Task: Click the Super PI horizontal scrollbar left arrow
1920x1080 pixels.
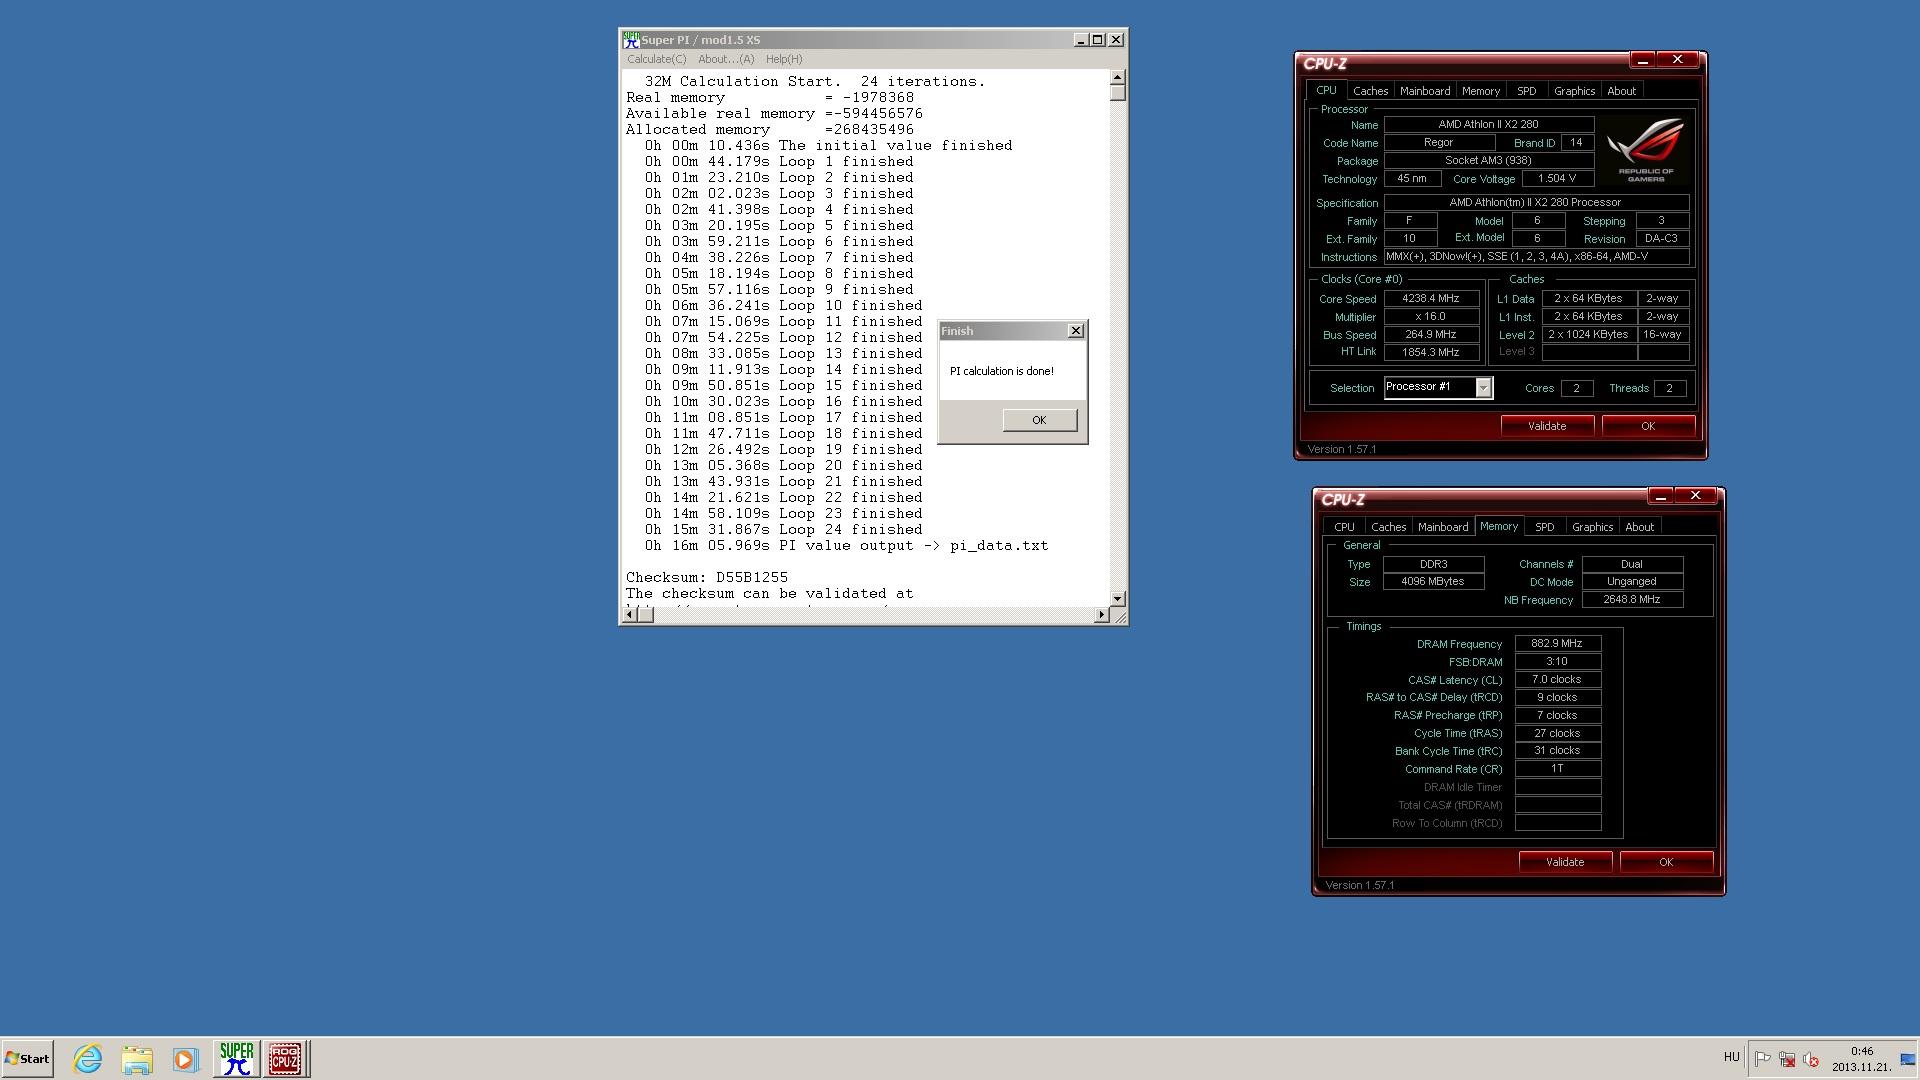Action: (629, 615)
